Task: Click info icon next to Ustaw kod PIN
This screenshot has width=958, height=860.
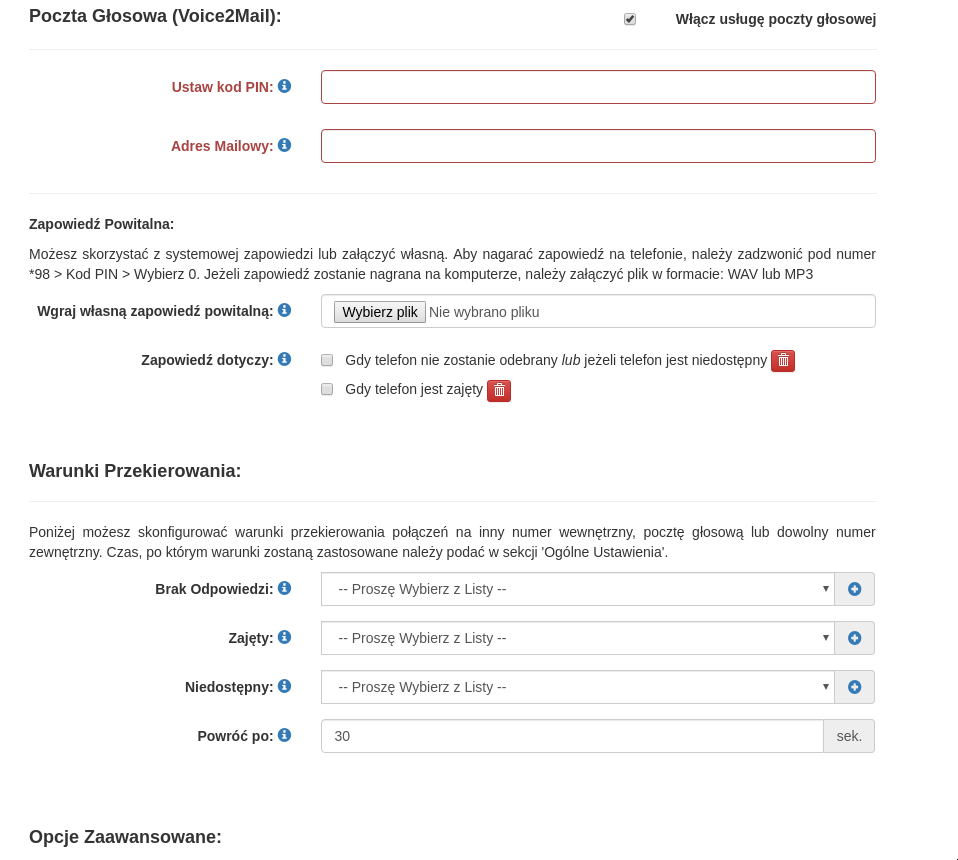Action: 284,86
